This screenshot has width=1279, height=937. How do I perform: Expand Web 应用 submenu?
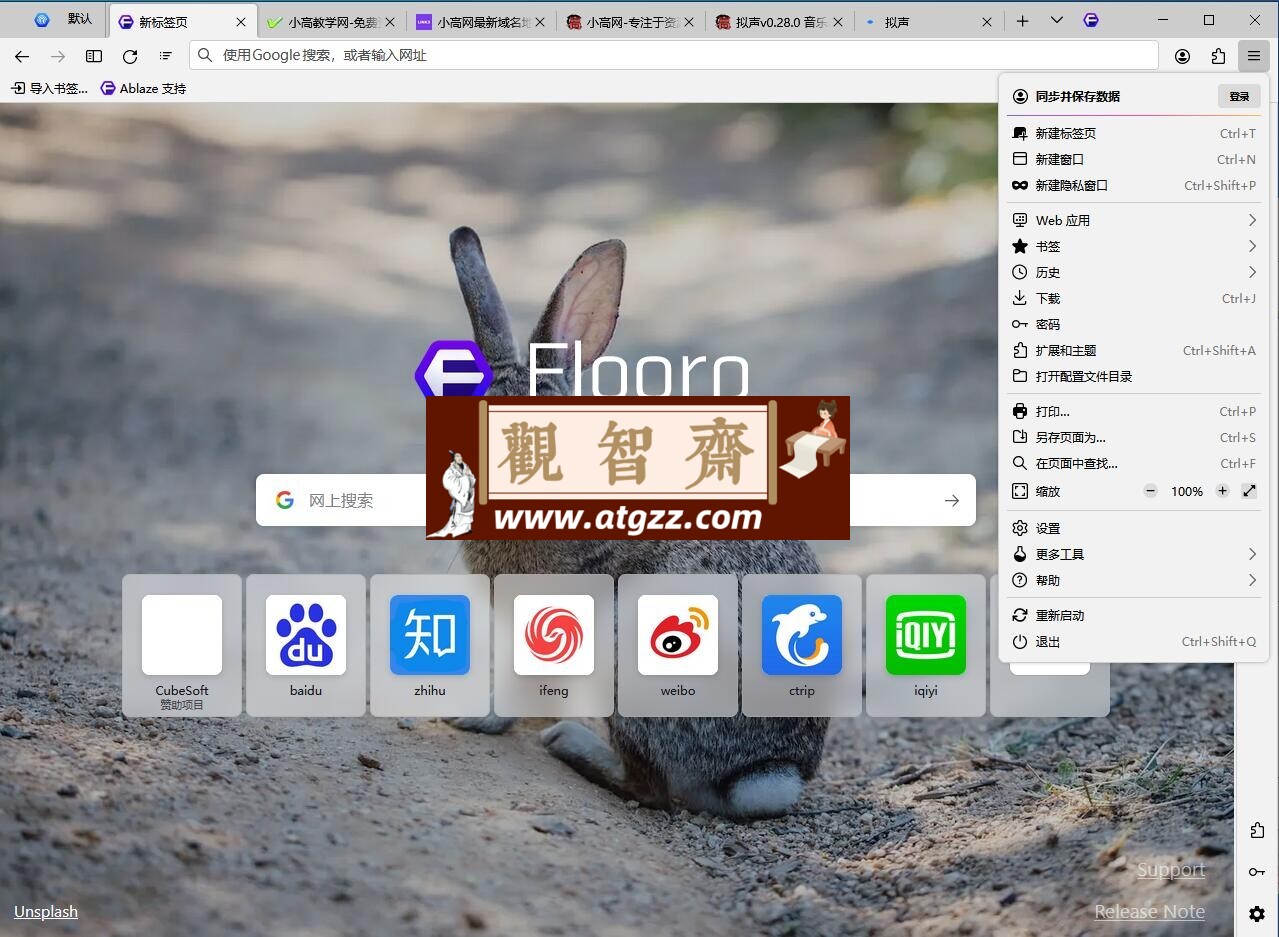(1134, 220)
